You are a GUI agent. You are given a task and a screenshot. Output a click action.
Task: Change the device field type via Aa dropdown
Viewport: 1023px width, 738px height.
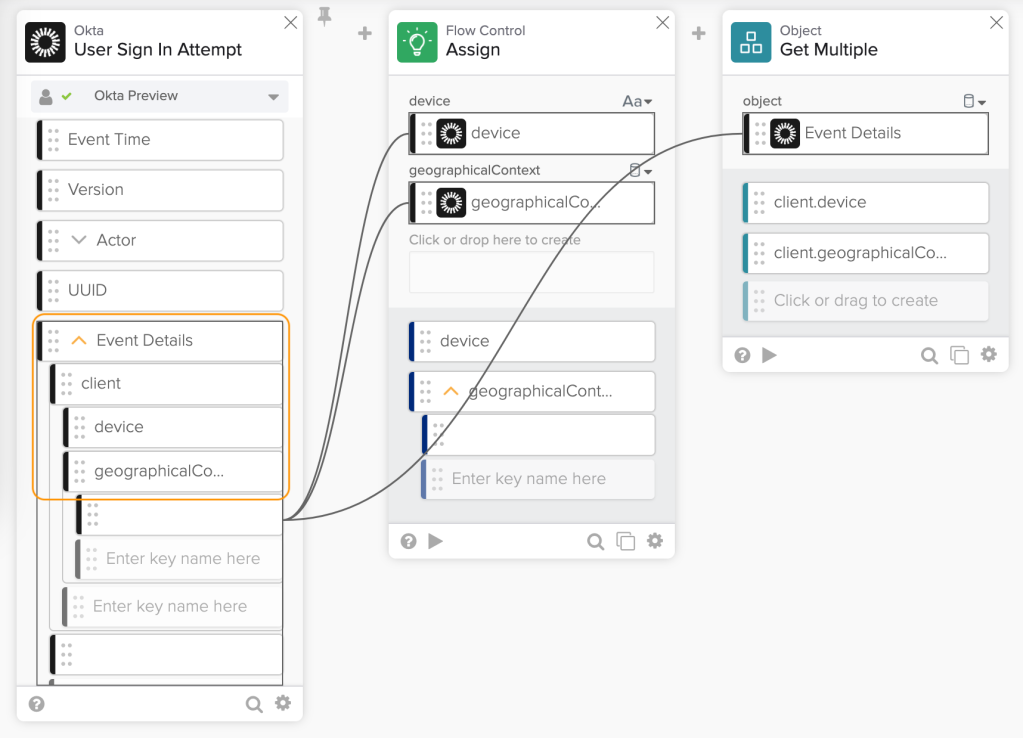click(637, 101)
